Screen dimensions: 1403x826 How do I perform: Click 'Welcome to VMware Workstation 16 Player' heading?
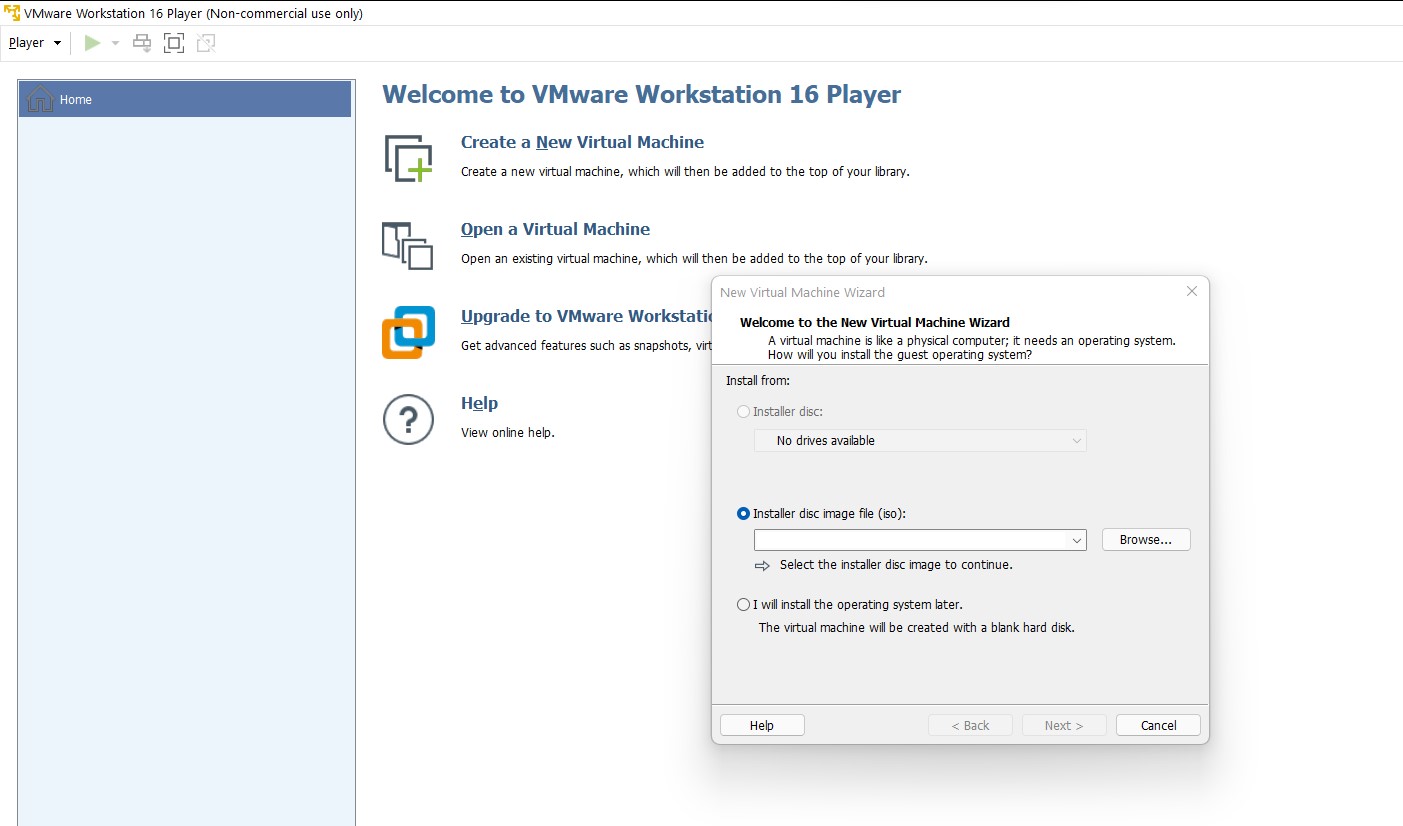[x=641, y=94]
